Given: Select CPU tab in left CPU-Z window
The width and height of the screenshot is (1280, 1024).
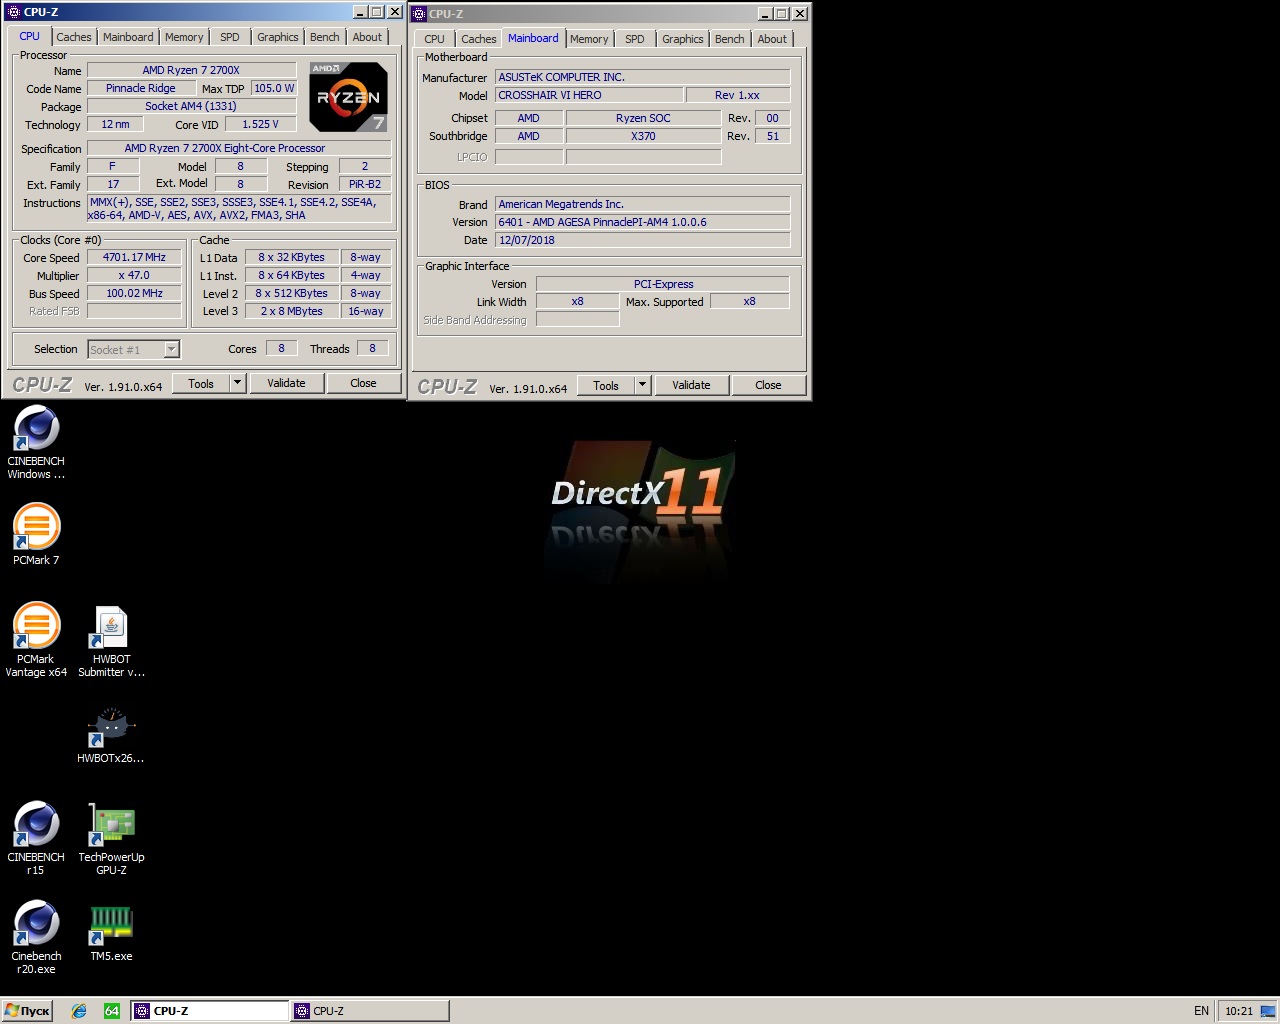Looking at the screenshot, I should (30, 36).
